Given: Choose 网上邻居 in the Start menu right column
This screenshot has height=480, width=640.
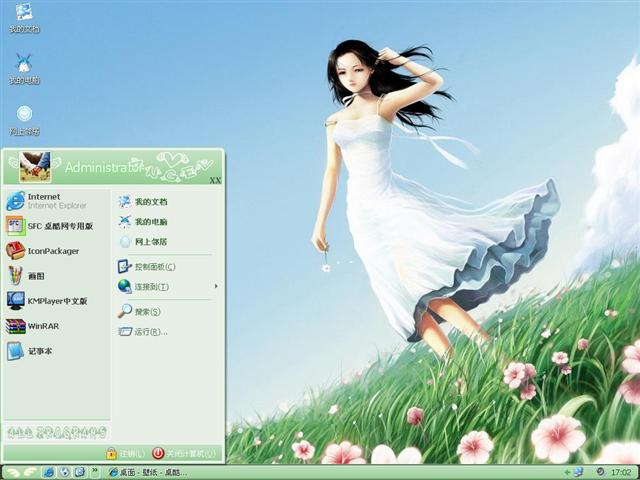Looking at the screenshot, I should point(143,242).
